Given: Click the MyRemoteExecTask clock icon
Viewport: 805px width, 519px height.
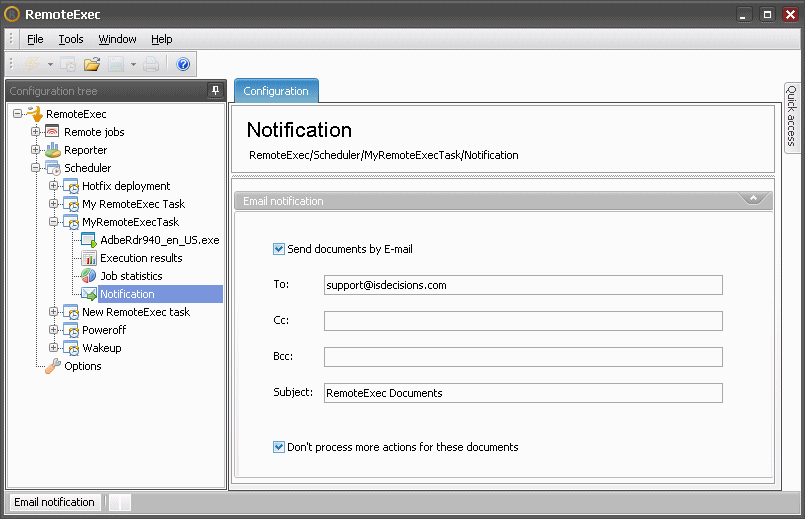Looking at the screenshot, I should coord(71,222).
